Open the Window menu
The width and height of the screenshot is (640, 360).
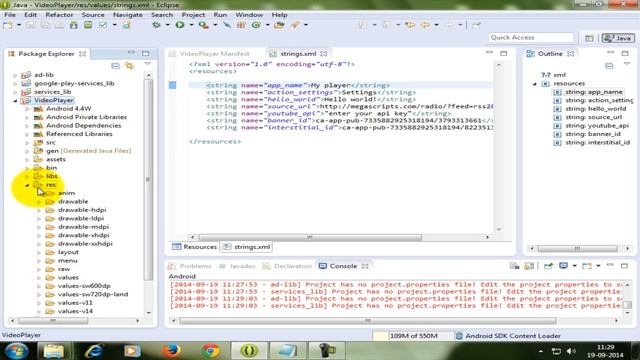249,15
